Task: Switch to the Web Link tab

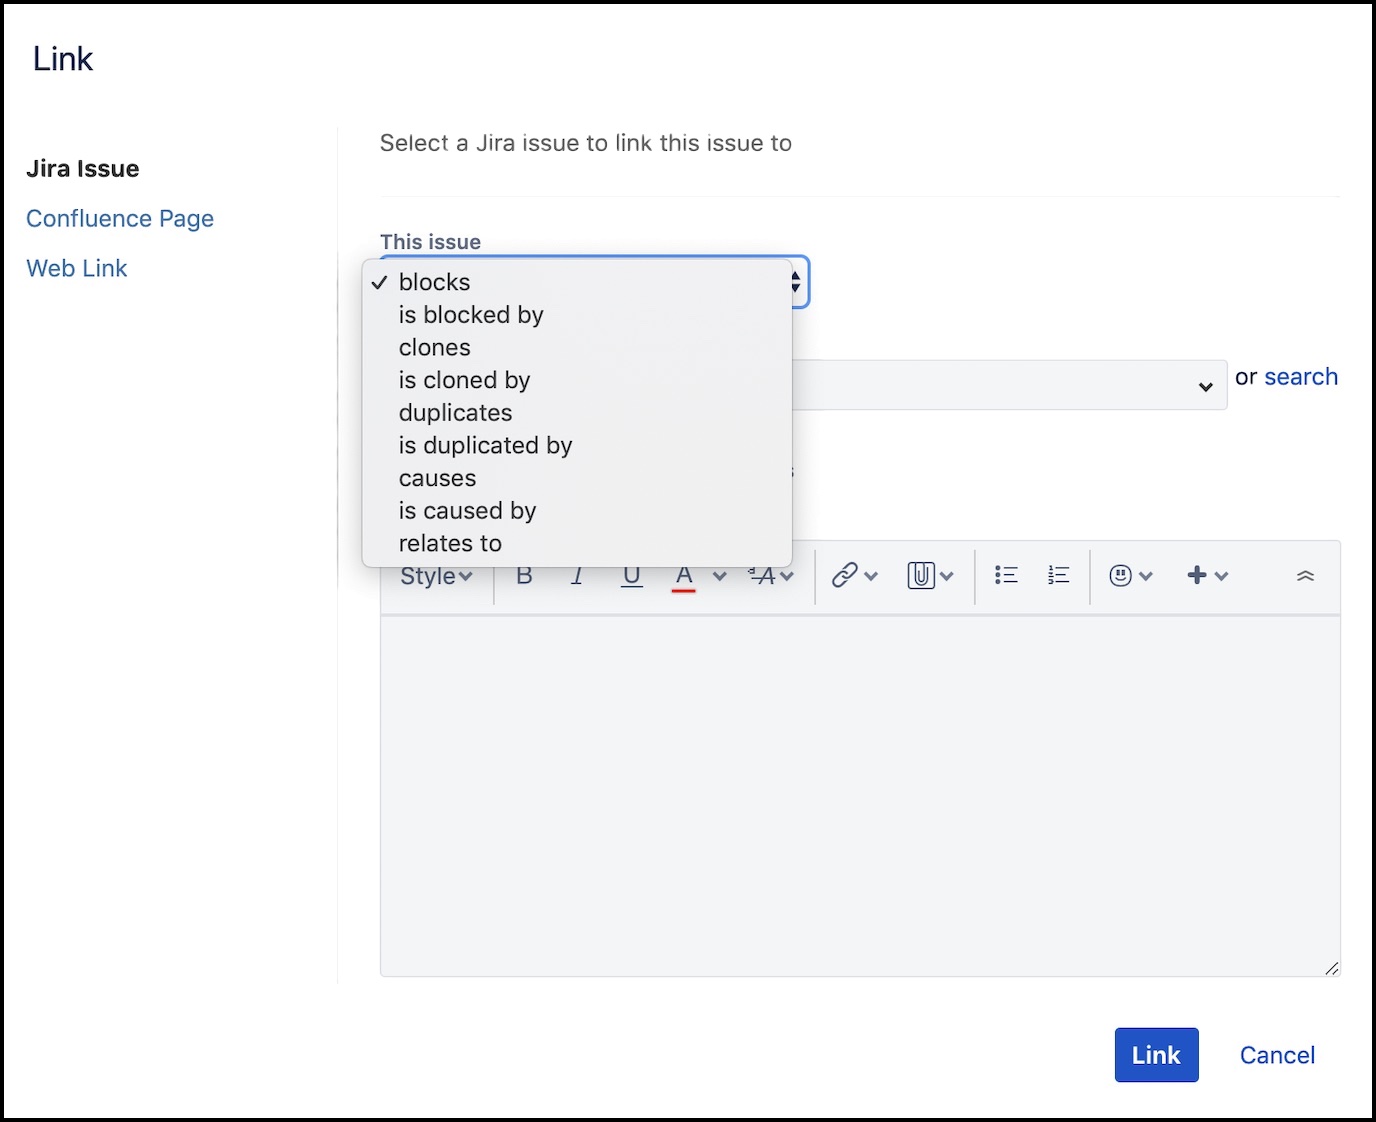Action: coord(76,268)
